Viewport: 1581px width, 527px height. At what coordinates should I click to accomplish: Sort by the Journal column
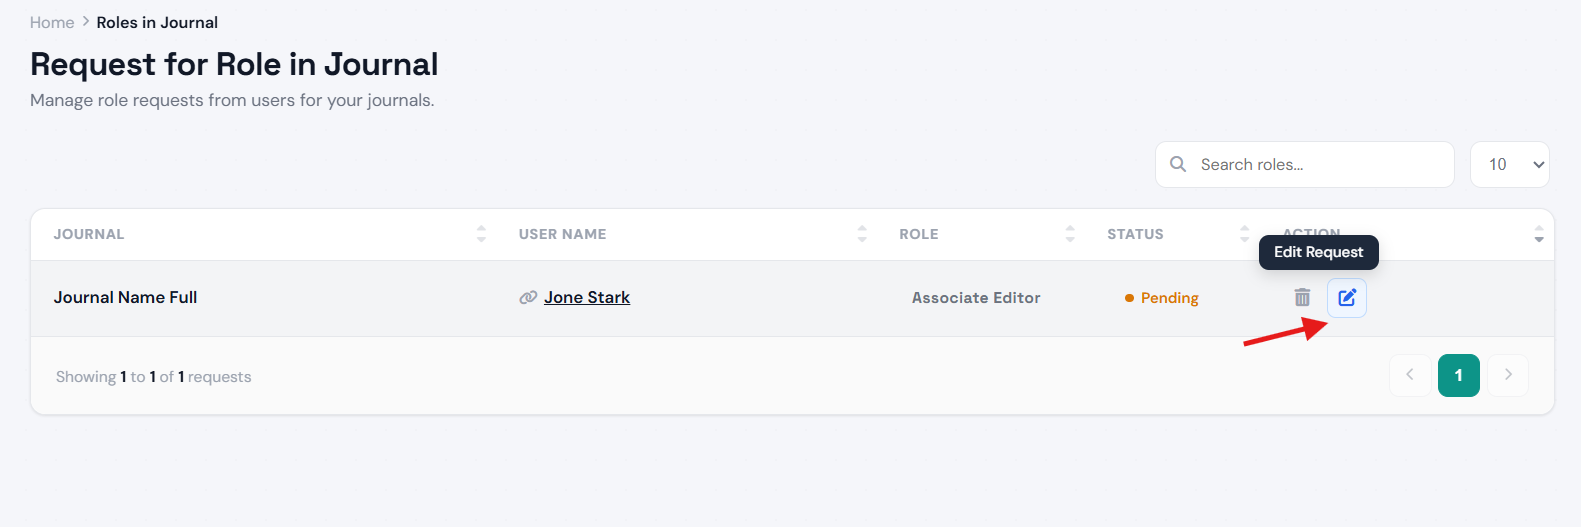click(x=481, y=234)
